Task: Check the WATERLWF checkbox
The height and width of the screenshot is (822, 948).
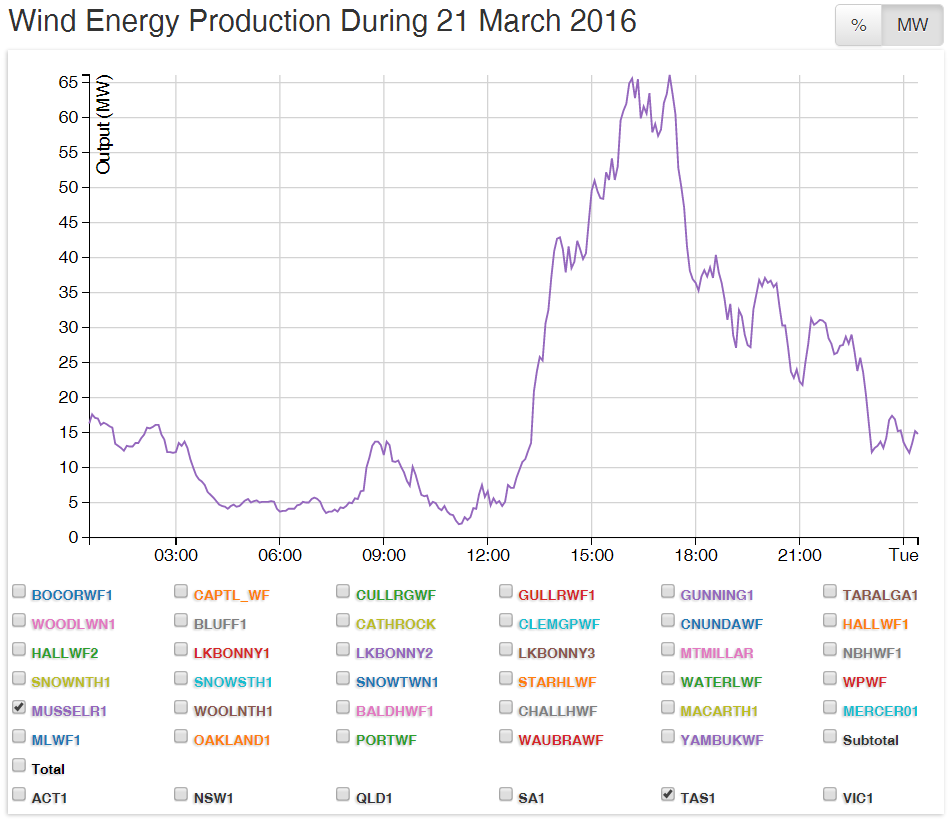Action: [x=667, y=678]
